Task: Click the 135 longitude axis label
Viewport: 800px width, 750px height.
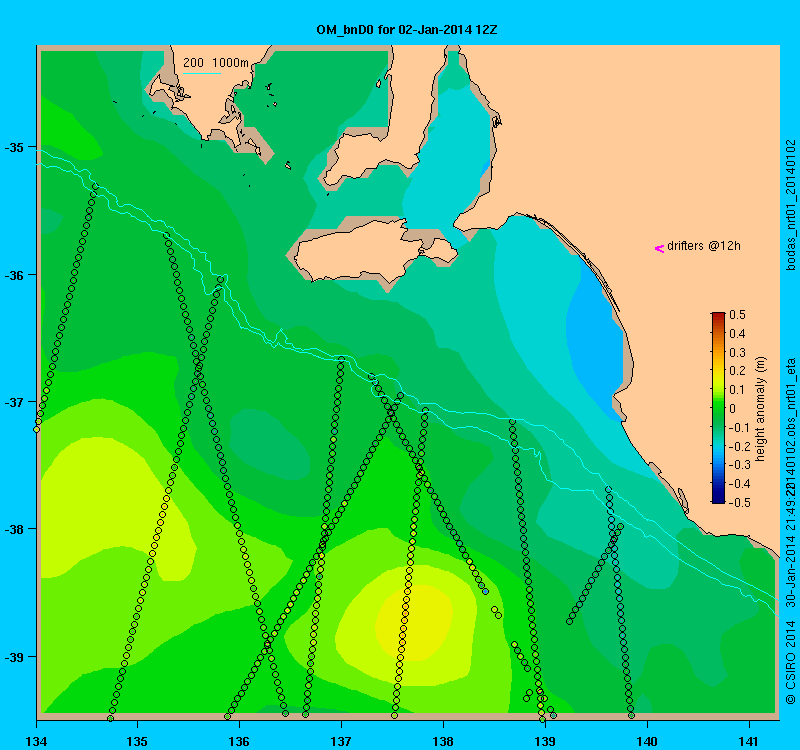Action: (138, 741)
